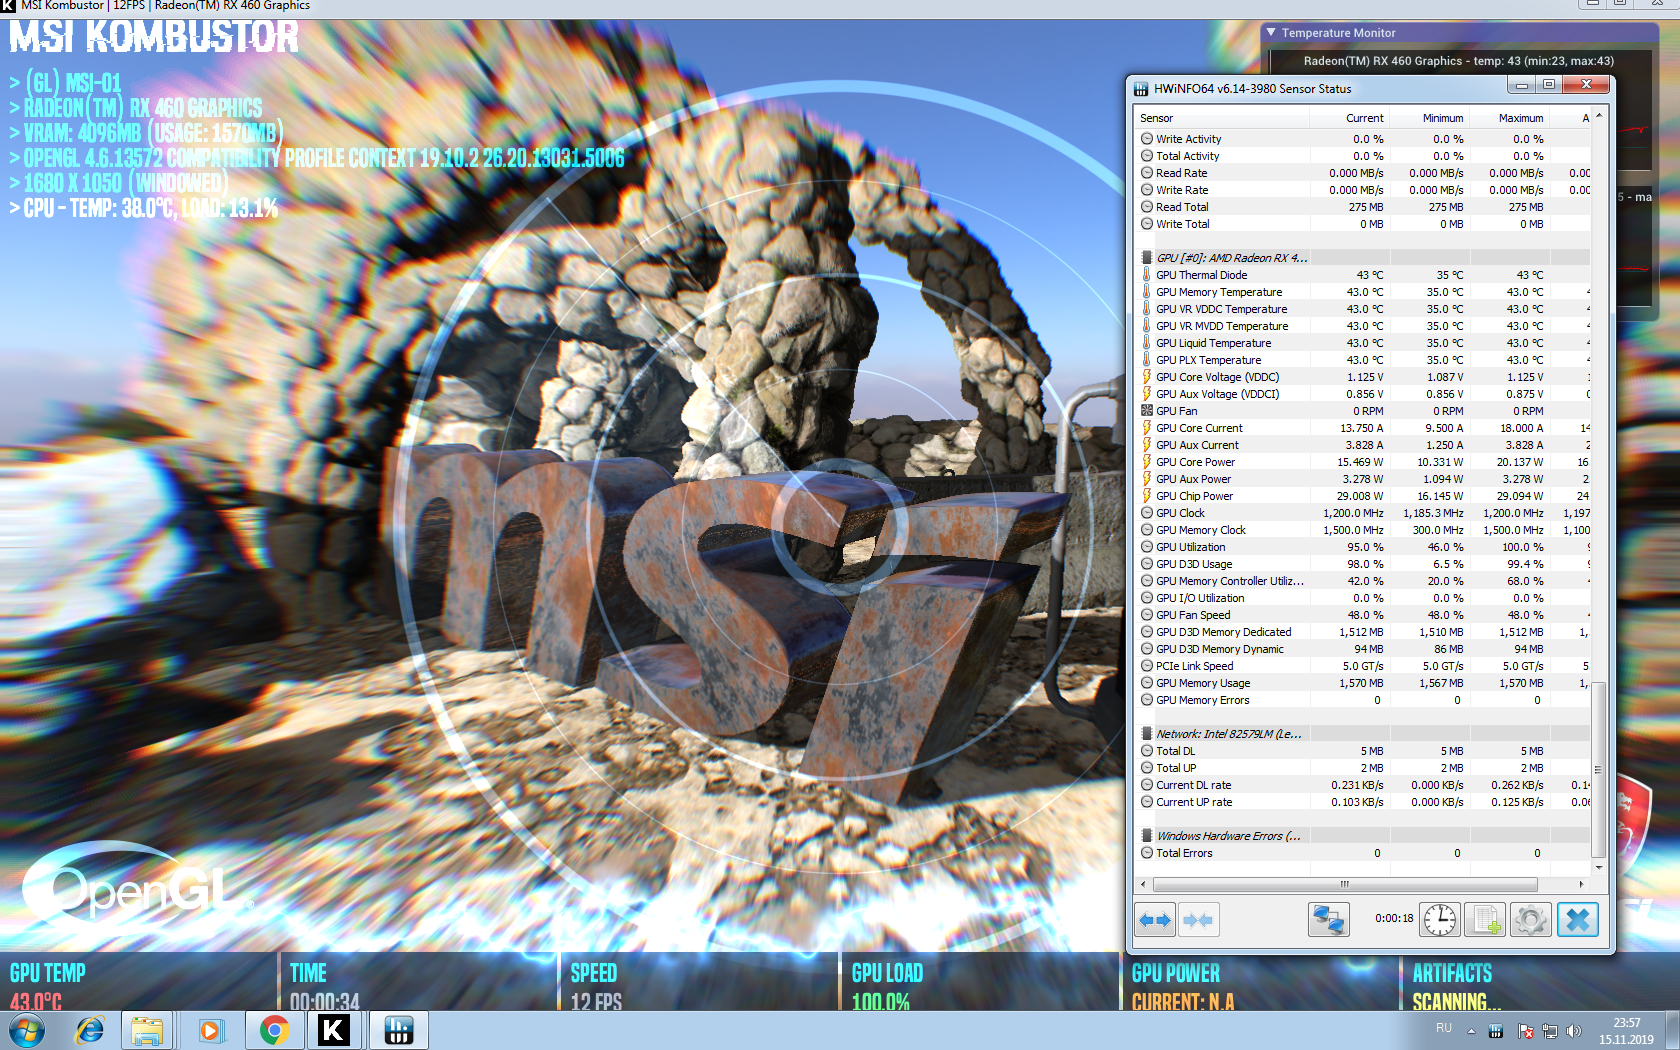Image resolution: width=1680 pixels, height=1050 pixels.
Task: Click the horizontal scroll-right arrow in HWiNFO
Action: point(1581,884)
